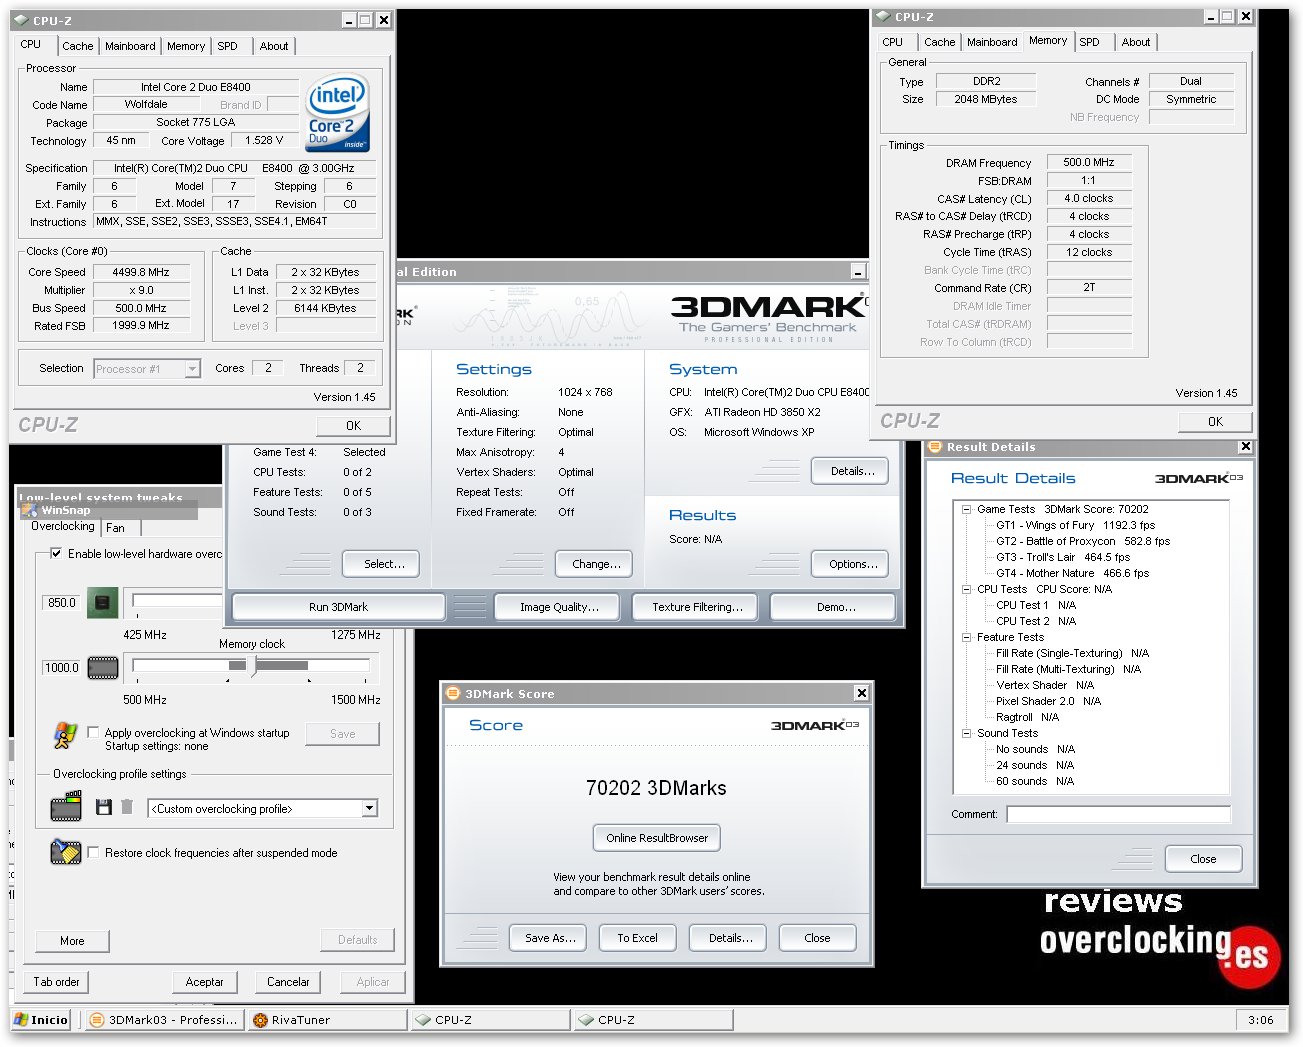Click Options button under Results
The image size is (1303, 1047).
pyautogui.click(x=852, y=564)
